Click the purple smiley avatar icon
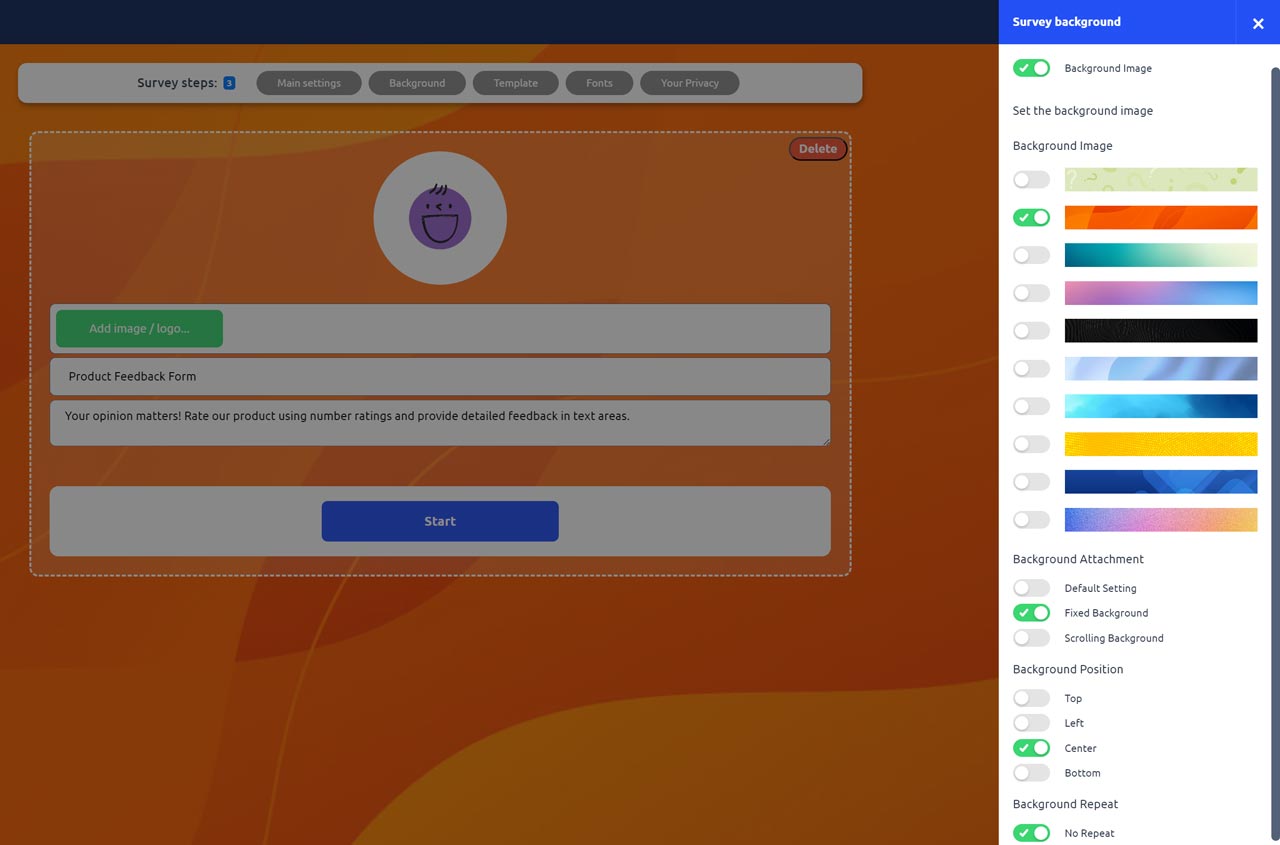Screen dimensions: 1280x845 (440, 217)
